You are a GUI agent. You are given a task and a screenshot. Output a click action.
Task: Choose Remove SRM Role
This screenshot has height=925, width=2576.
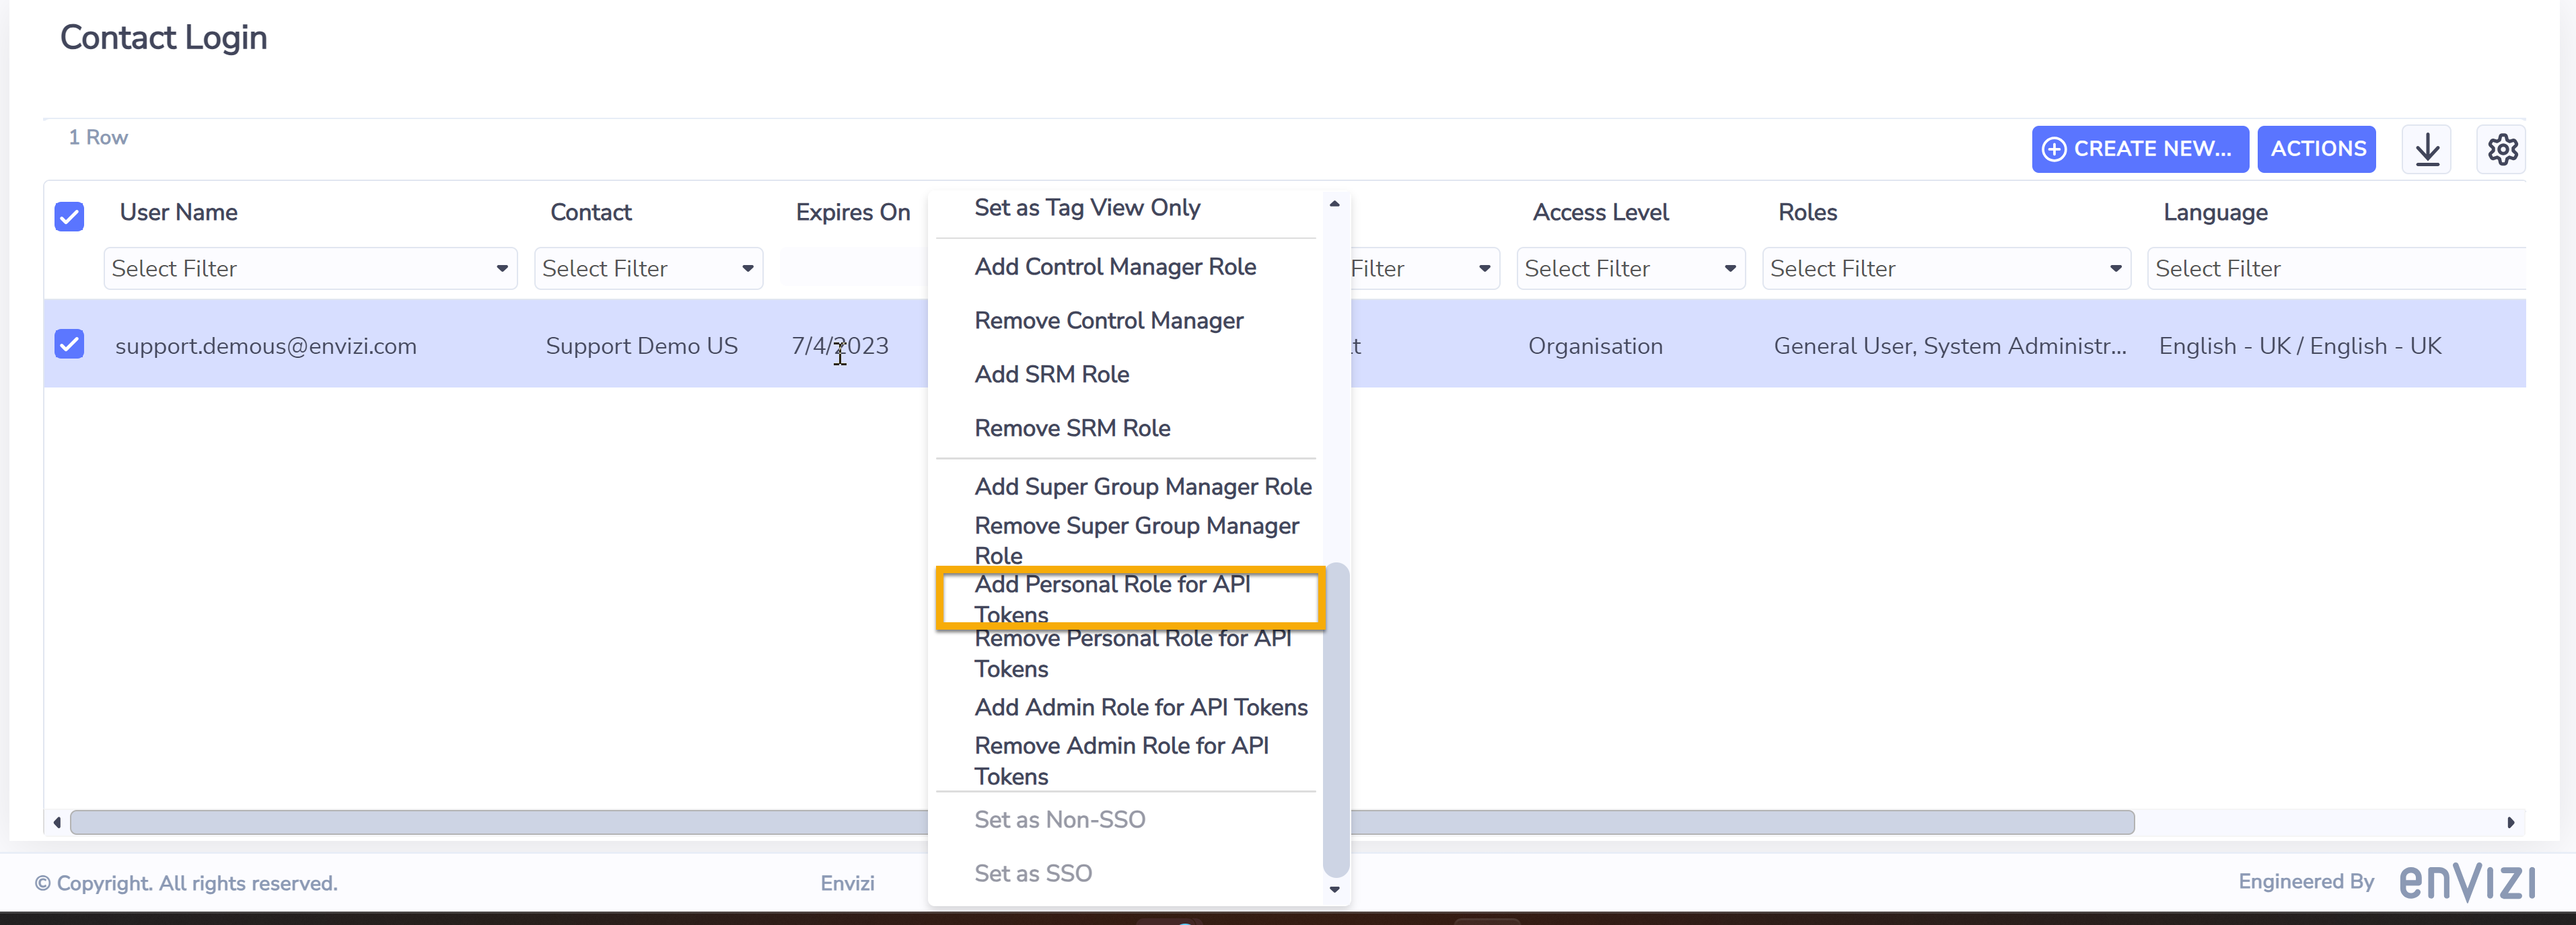tap(1072, 428)
